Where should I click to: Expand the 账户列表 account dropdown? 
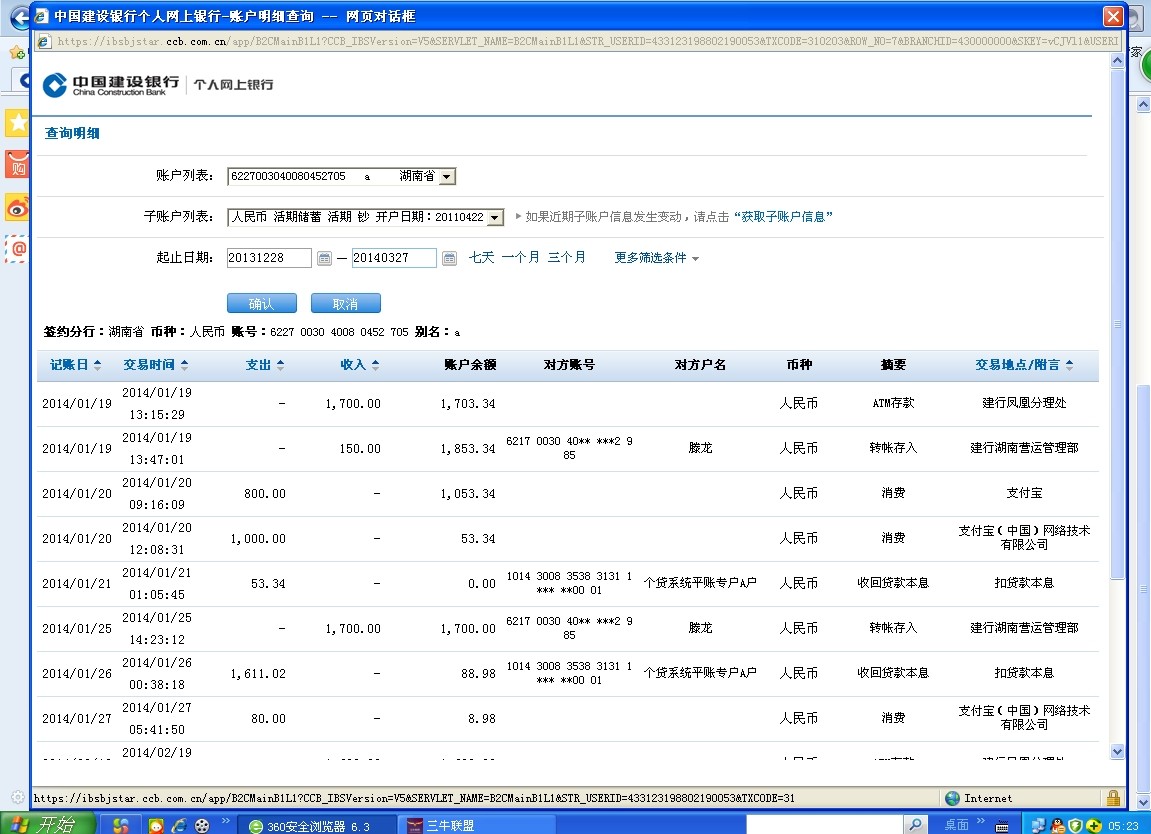click(447, 176)
